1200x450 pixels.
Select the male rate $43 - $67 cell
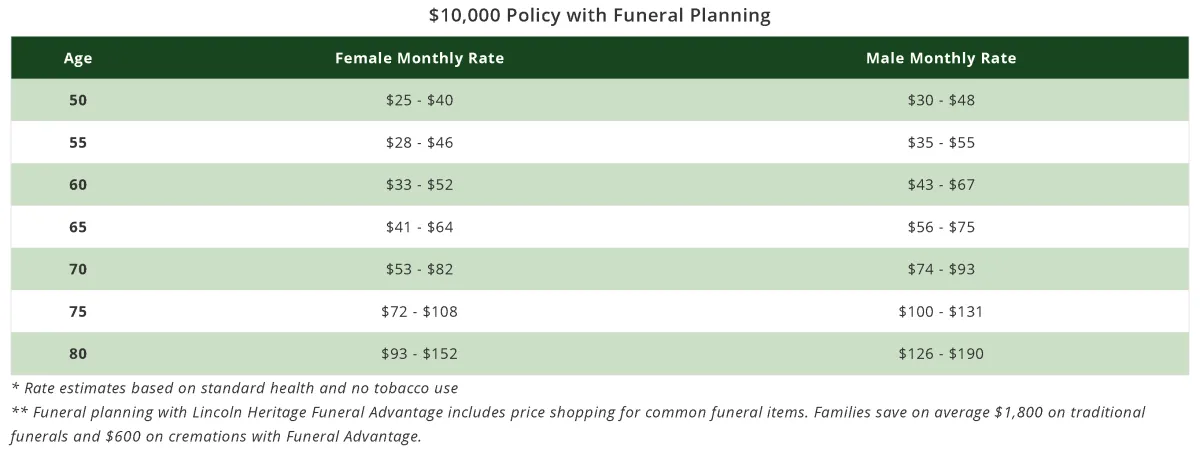point(941,185)
